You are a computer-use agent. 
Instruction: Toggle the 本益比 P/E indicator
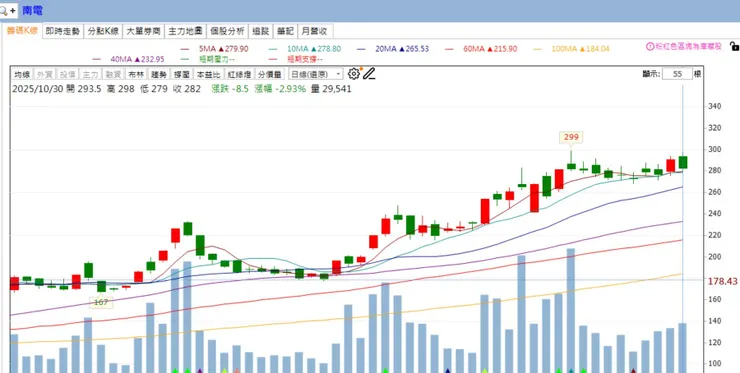tap(208, 74)
